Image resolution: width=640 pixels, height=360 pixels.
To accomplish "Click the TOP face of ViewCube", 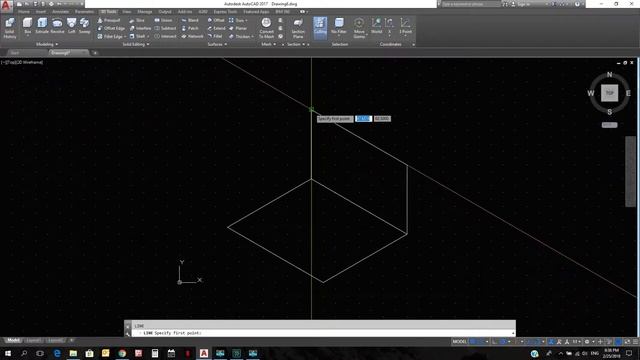I will 609,93.
